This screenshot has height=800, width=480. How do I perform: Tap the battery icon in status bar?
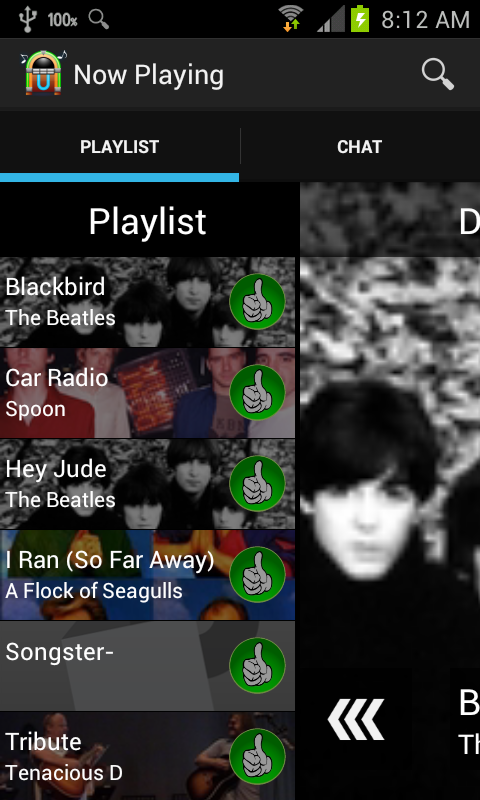(360, 19)
